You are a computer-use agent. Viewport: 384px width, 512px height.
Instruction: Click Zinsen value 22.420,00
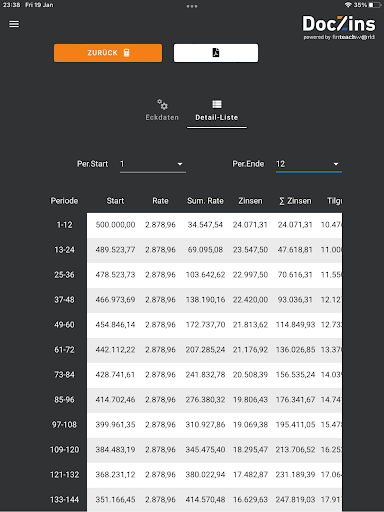point(250,300)
